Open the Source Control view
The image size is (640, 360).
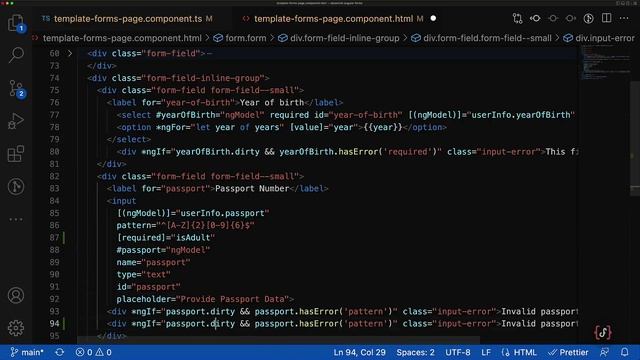(16, 88)
